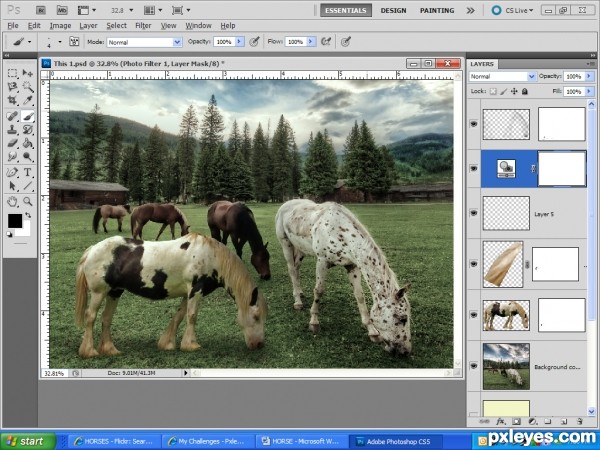The width and height of the screenshot is (600, 450).
Task: Select the History Brush tool
Action: click(x=27, y=129)
